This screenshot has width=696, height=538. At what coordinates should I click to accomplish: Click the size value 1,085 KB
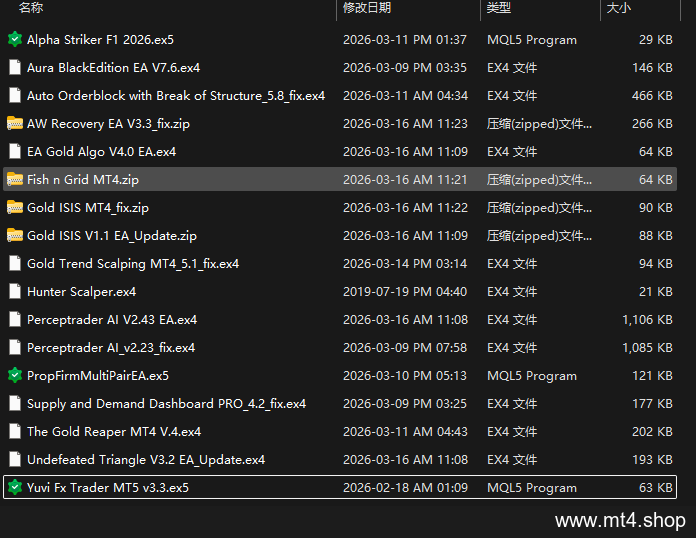point(647,347)
